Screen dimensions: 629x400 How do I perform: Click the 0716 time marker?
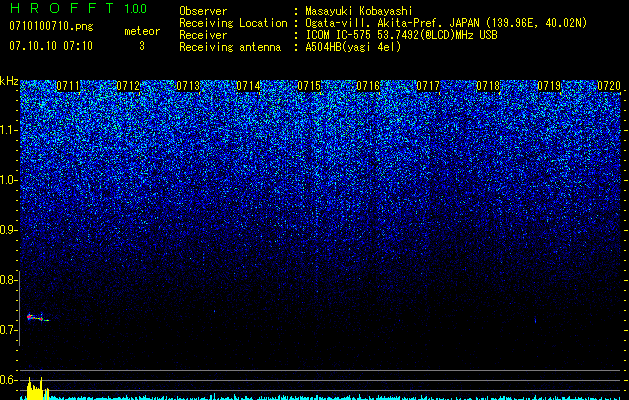point(368,86)
